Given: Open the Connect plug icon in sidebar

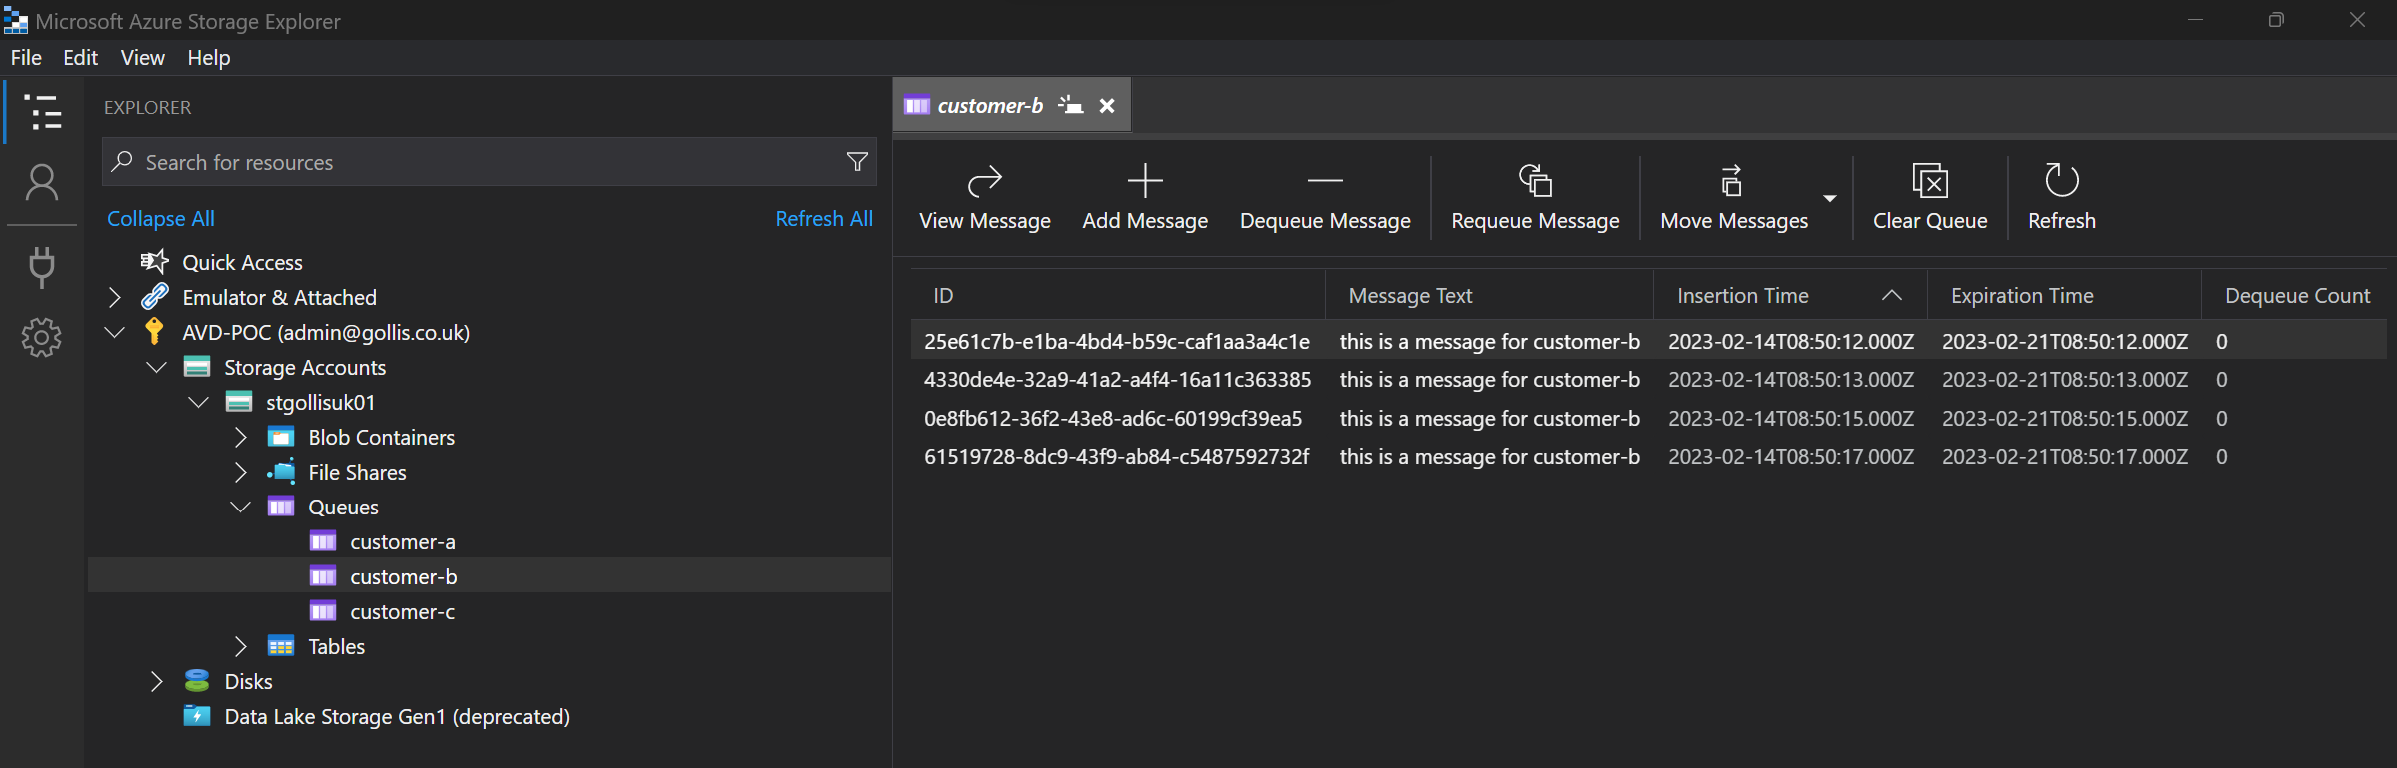Looking at the screenshot, I should pos(42,266).
